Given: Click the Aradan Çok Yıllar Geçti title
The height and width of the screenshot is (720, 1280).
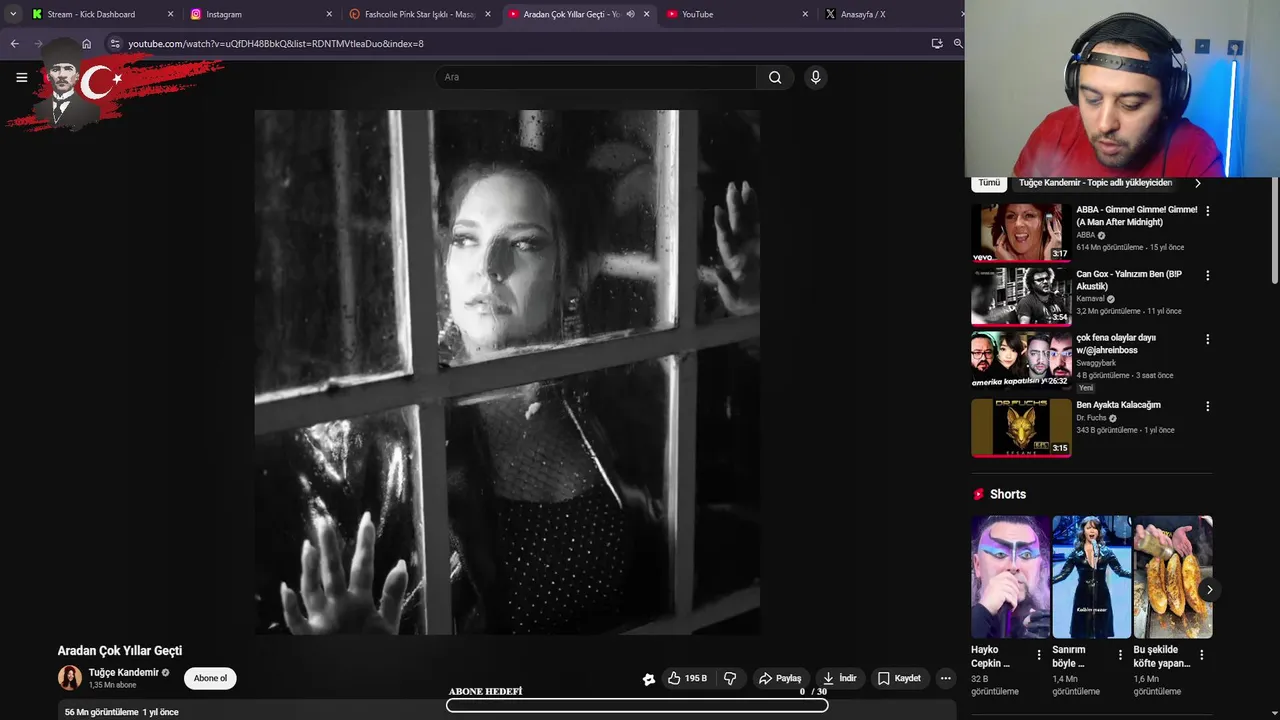Looking at the screenshot, I should tap(120, 651).
